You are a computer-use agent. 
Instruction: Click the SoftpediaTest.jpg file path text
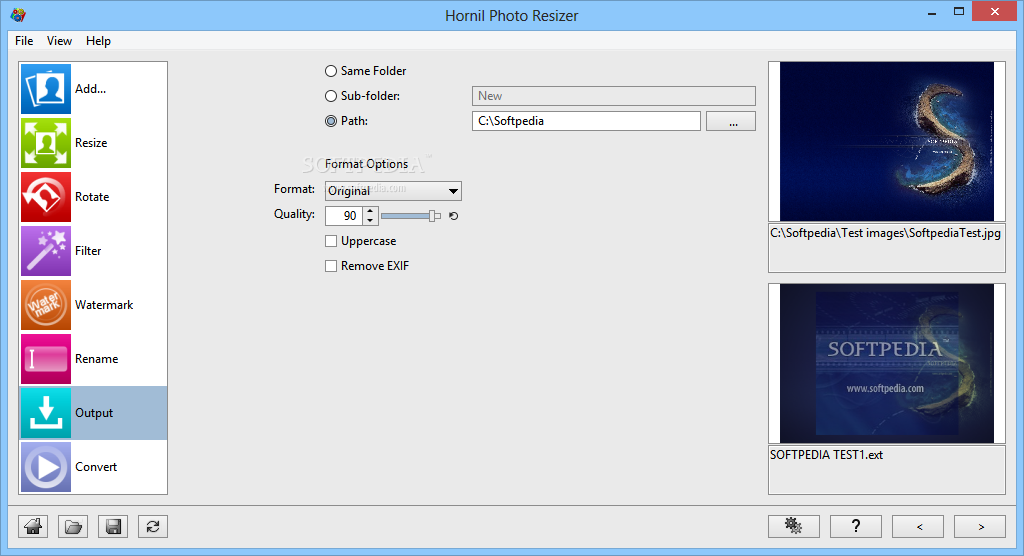pos(885,233)
